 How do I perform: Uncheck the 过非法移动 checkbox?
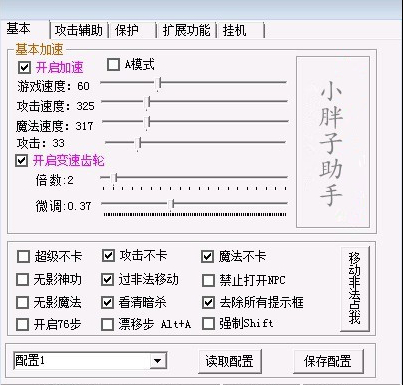click(x=107, y=279)
